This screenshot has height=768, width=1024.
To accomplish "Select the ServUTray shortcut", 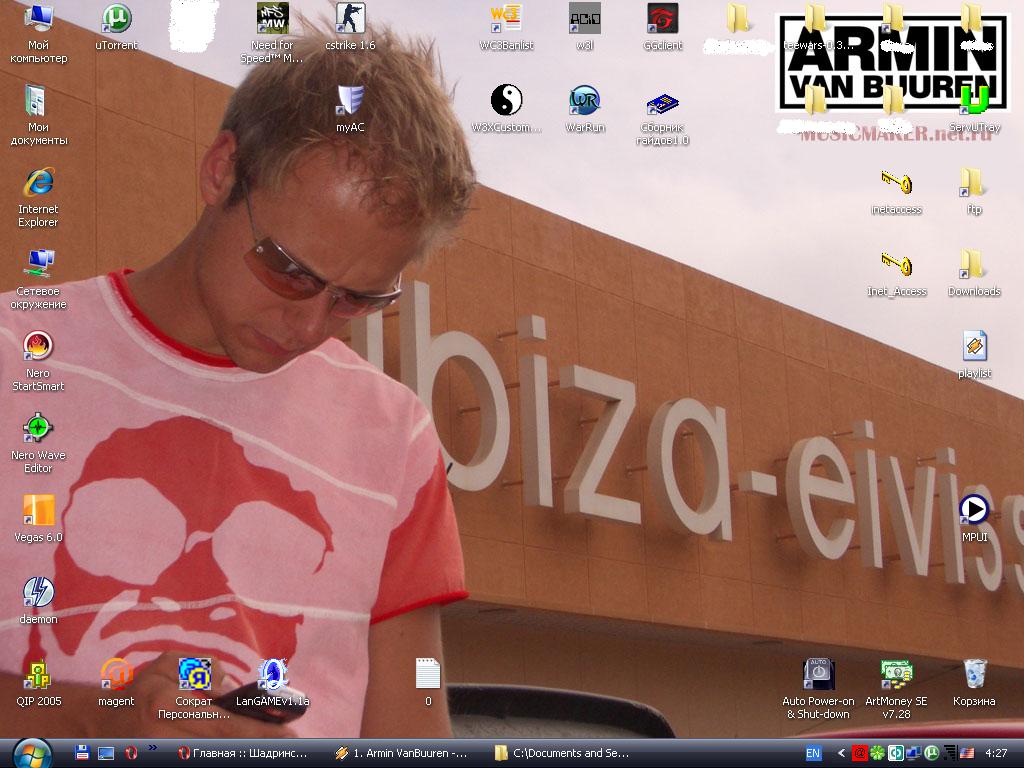I will (974, 110).
